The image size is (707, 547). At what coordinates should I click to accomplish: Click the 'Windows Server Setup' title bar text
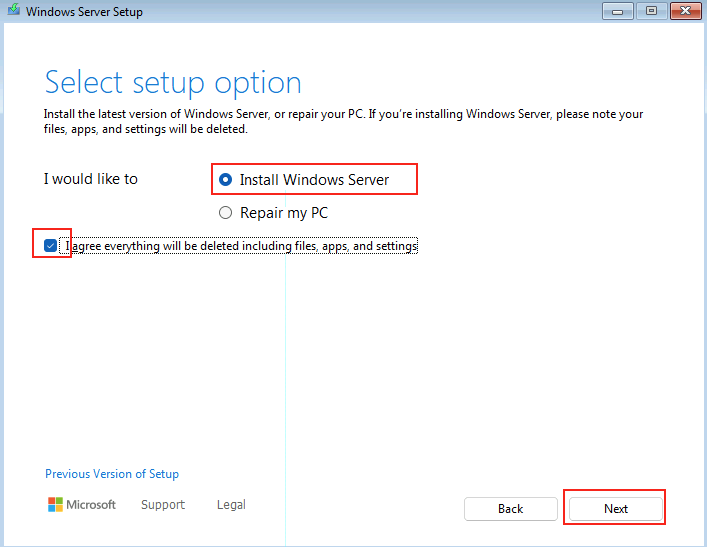click(84, 12)
